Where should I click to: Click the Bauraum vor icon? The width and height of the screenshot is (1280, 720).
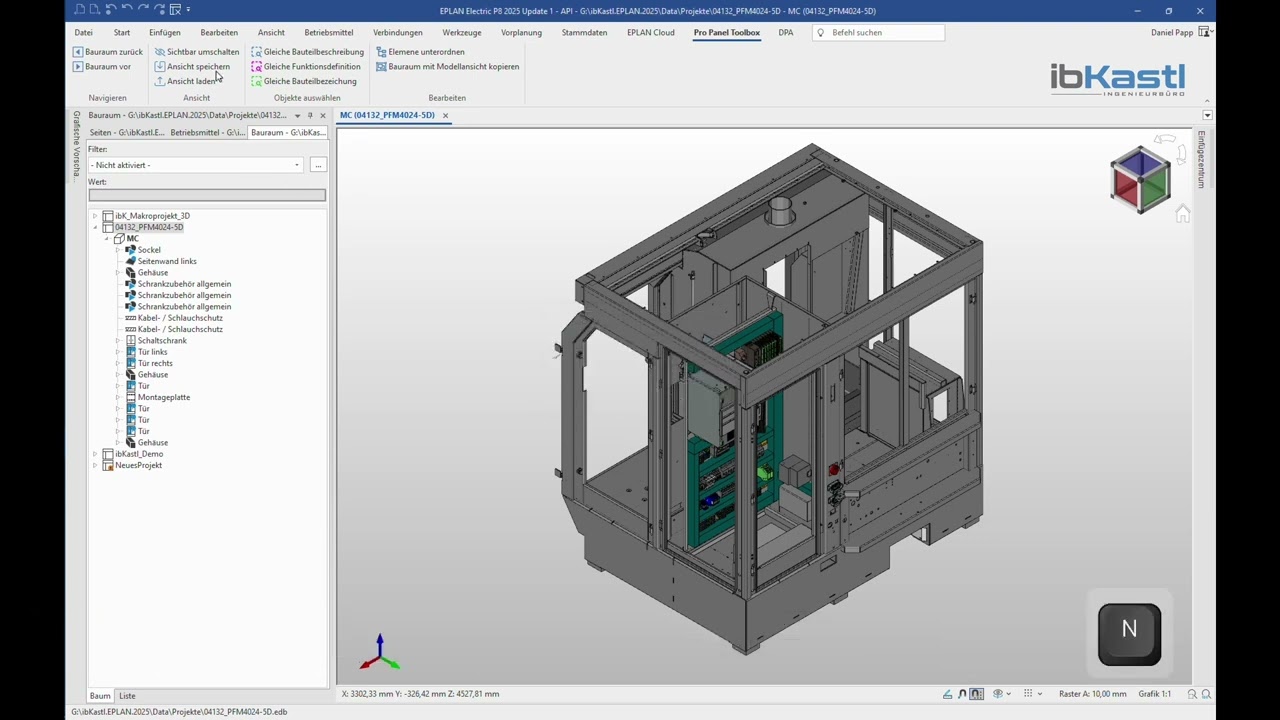pyautogui.click(x=78, y=67)
